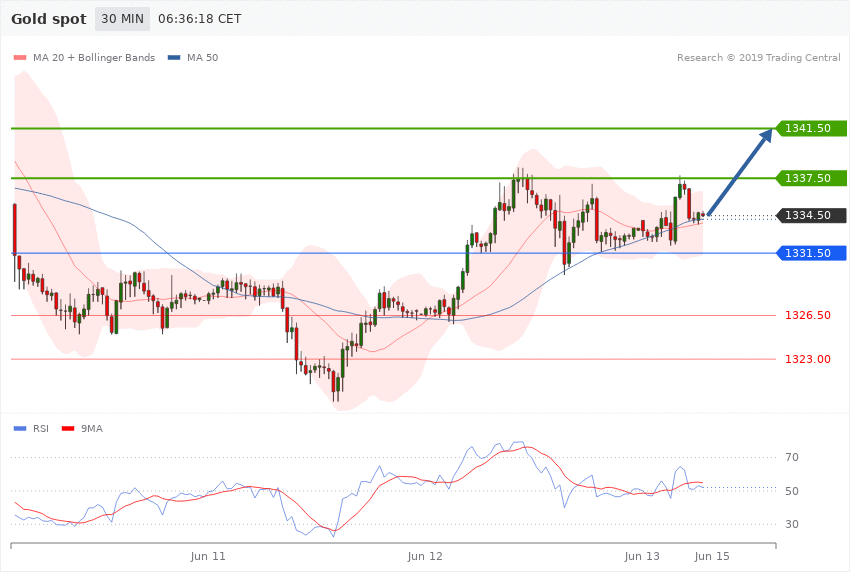The height and width of the screenshot is (576, 850).
Task: Click the MA 50 legend label
Action: pos(202,57)
